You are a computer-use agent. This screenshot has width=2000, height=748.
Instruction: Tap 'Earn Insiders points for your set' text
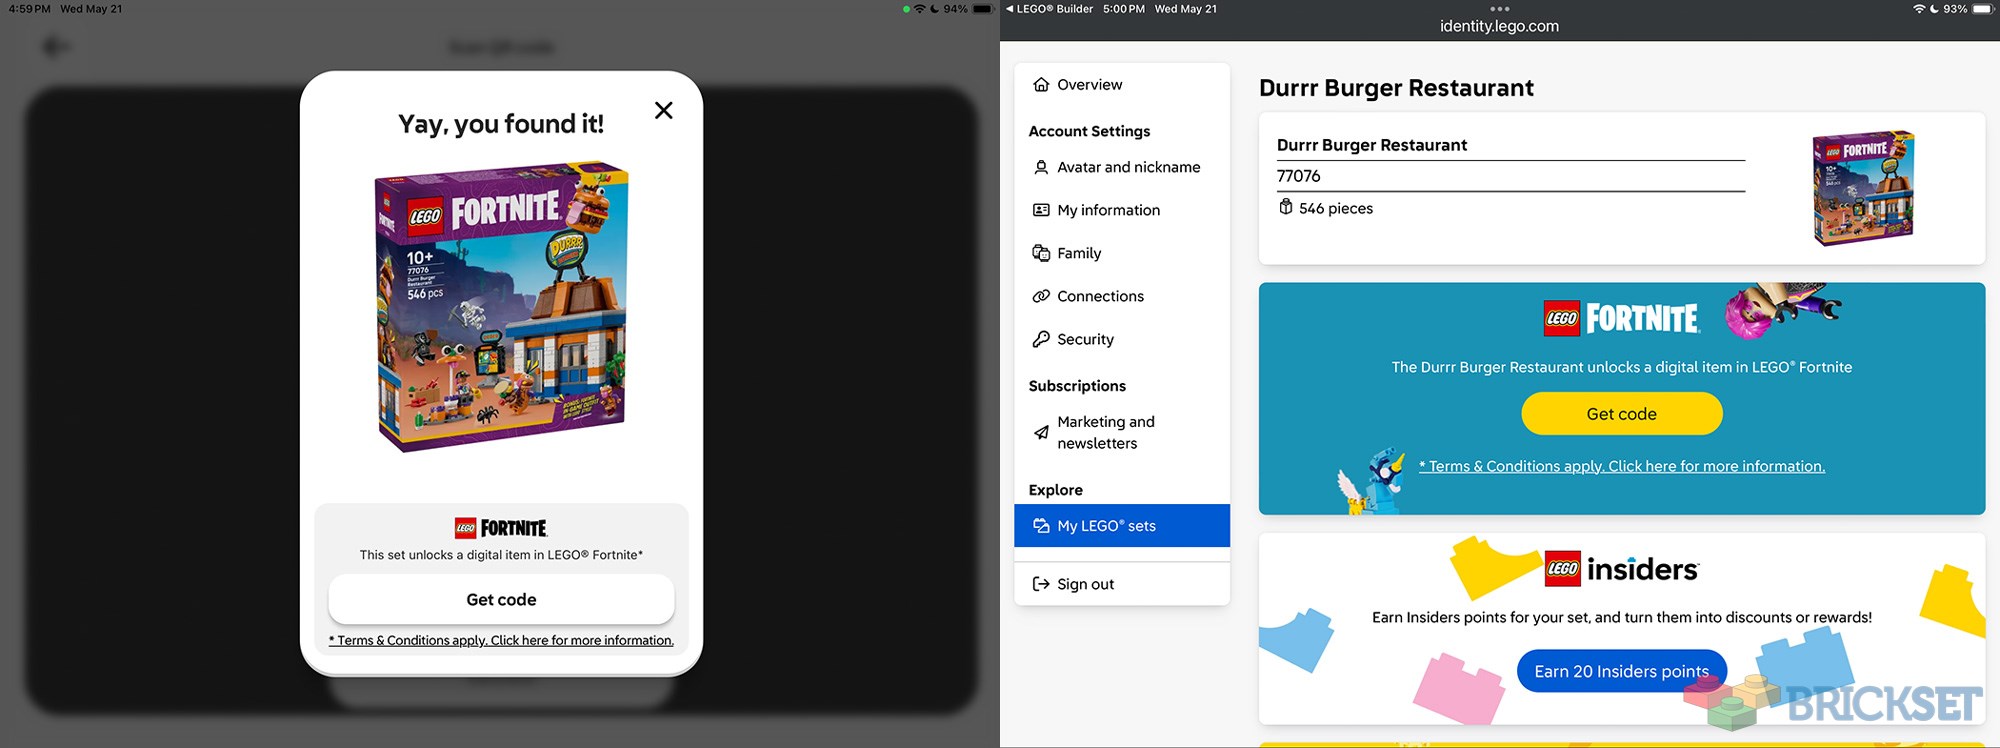pos(1621,617)
